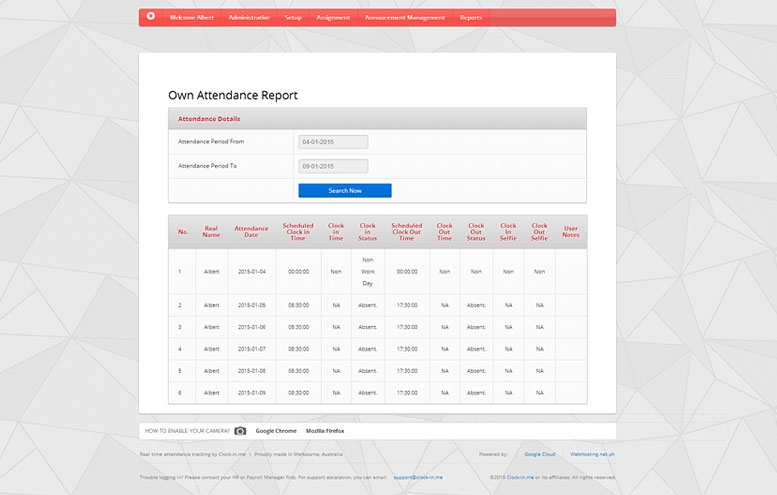Image resolution: width=777 pixels, height=495 pixels.
Task: Click the Scheduled Clock In Time header
Action: (298, 232)
